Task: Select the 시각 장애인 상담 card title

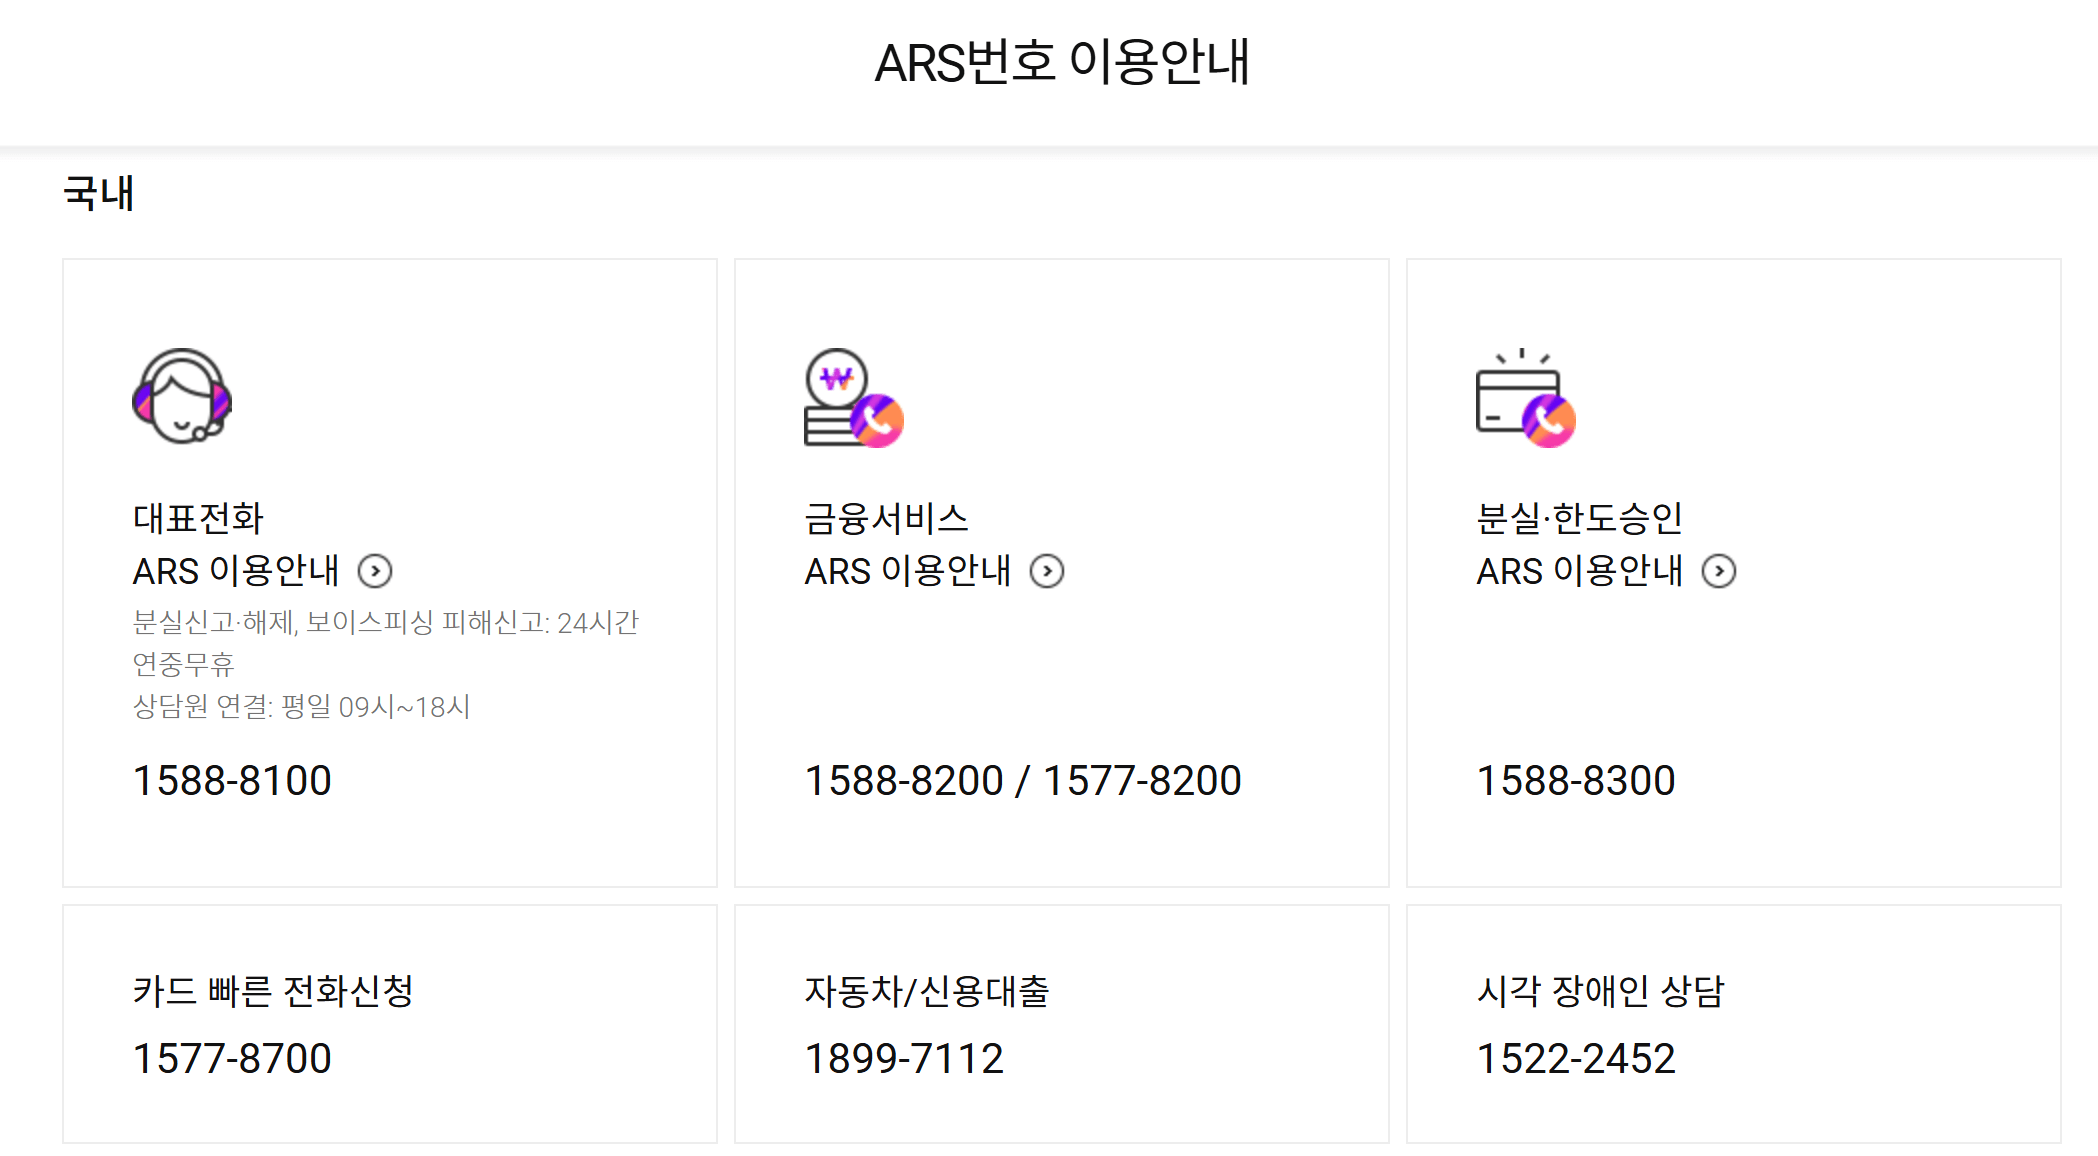Action: pyautogui.click(x=1601, y=991)
